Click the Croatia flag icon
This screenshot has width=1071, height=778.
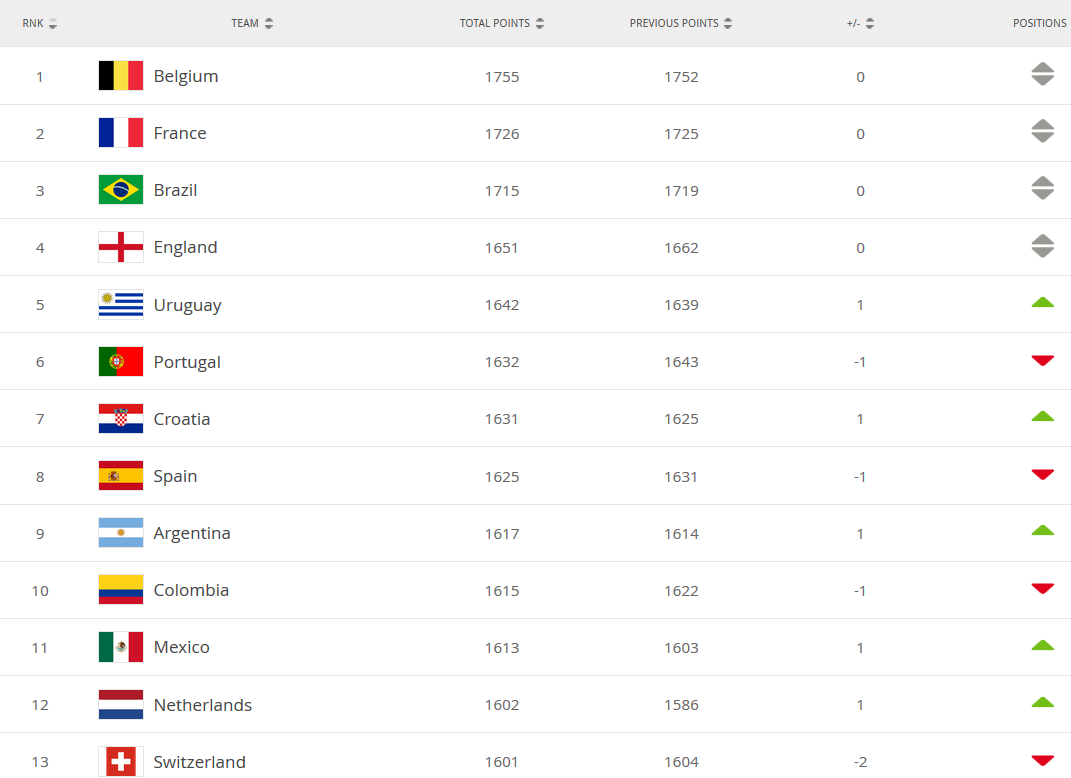click(120, 419)
